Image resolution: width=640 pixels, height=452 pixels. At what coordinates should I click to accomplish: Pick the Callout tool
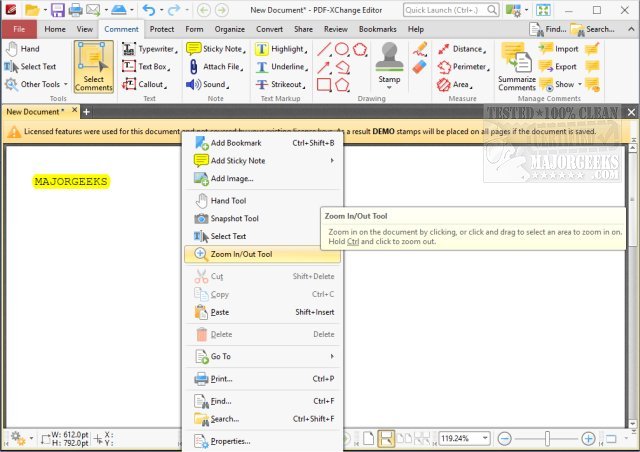click(144, 85)
